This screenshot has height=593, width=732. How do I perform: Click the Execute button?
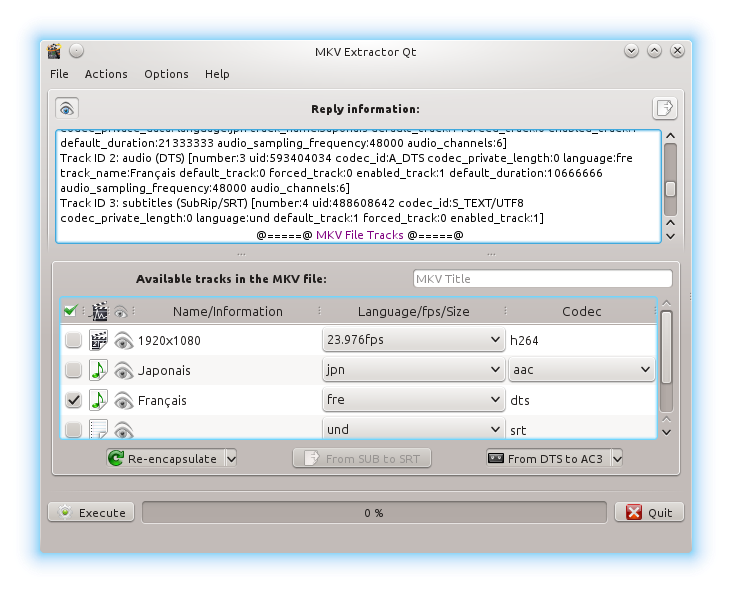point(91,512)
